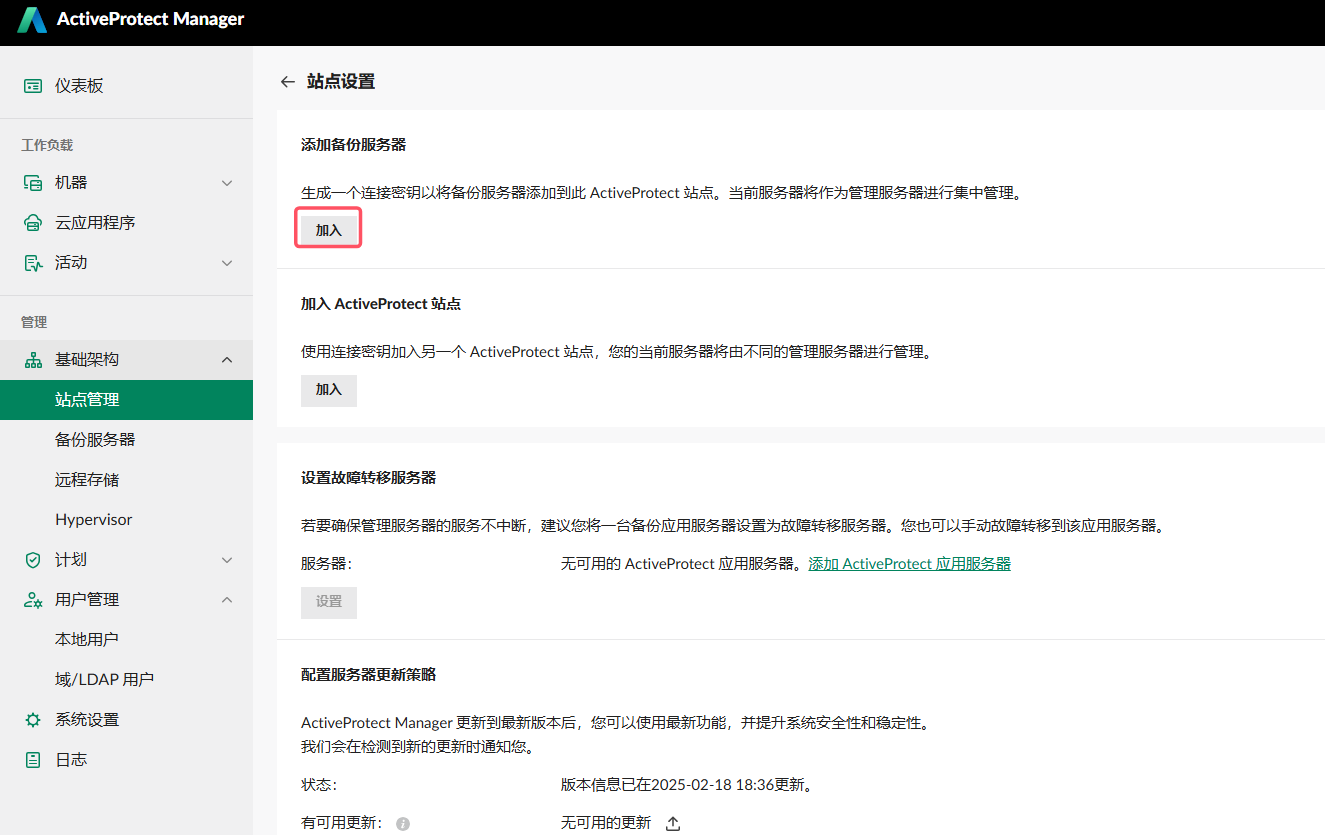Click the dashboard icon beside 仪表板

tap(33, 86)
